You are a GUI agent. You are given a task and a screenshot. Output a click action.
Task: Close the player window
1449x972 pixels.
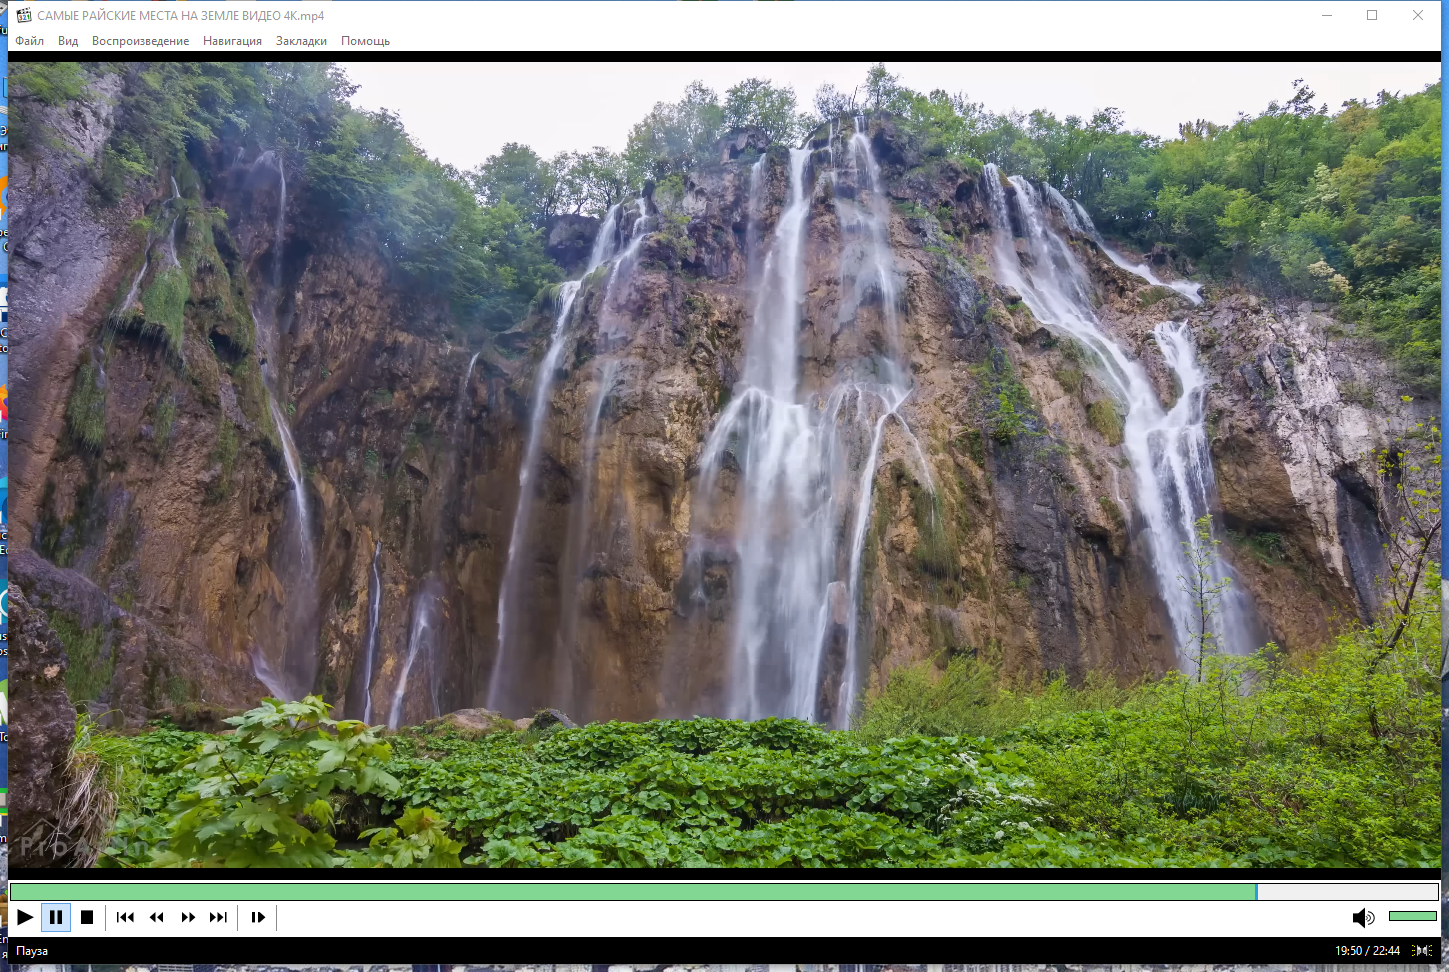click(x=1418, y=15)
